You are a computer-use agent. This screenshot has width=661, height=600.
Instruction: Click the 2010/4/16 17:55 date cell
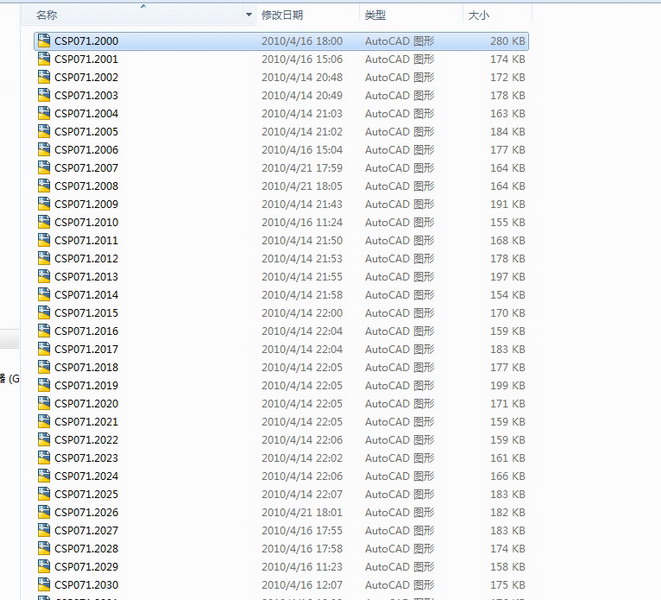pyautogui.click(x=302, y=530)
